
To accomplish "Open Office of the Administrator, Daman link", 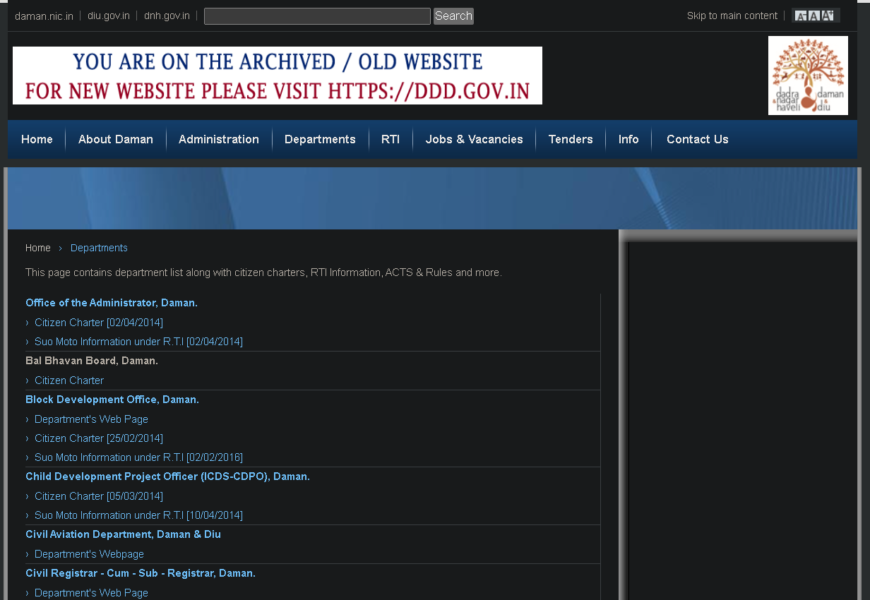I will click(x=112, y=303).
